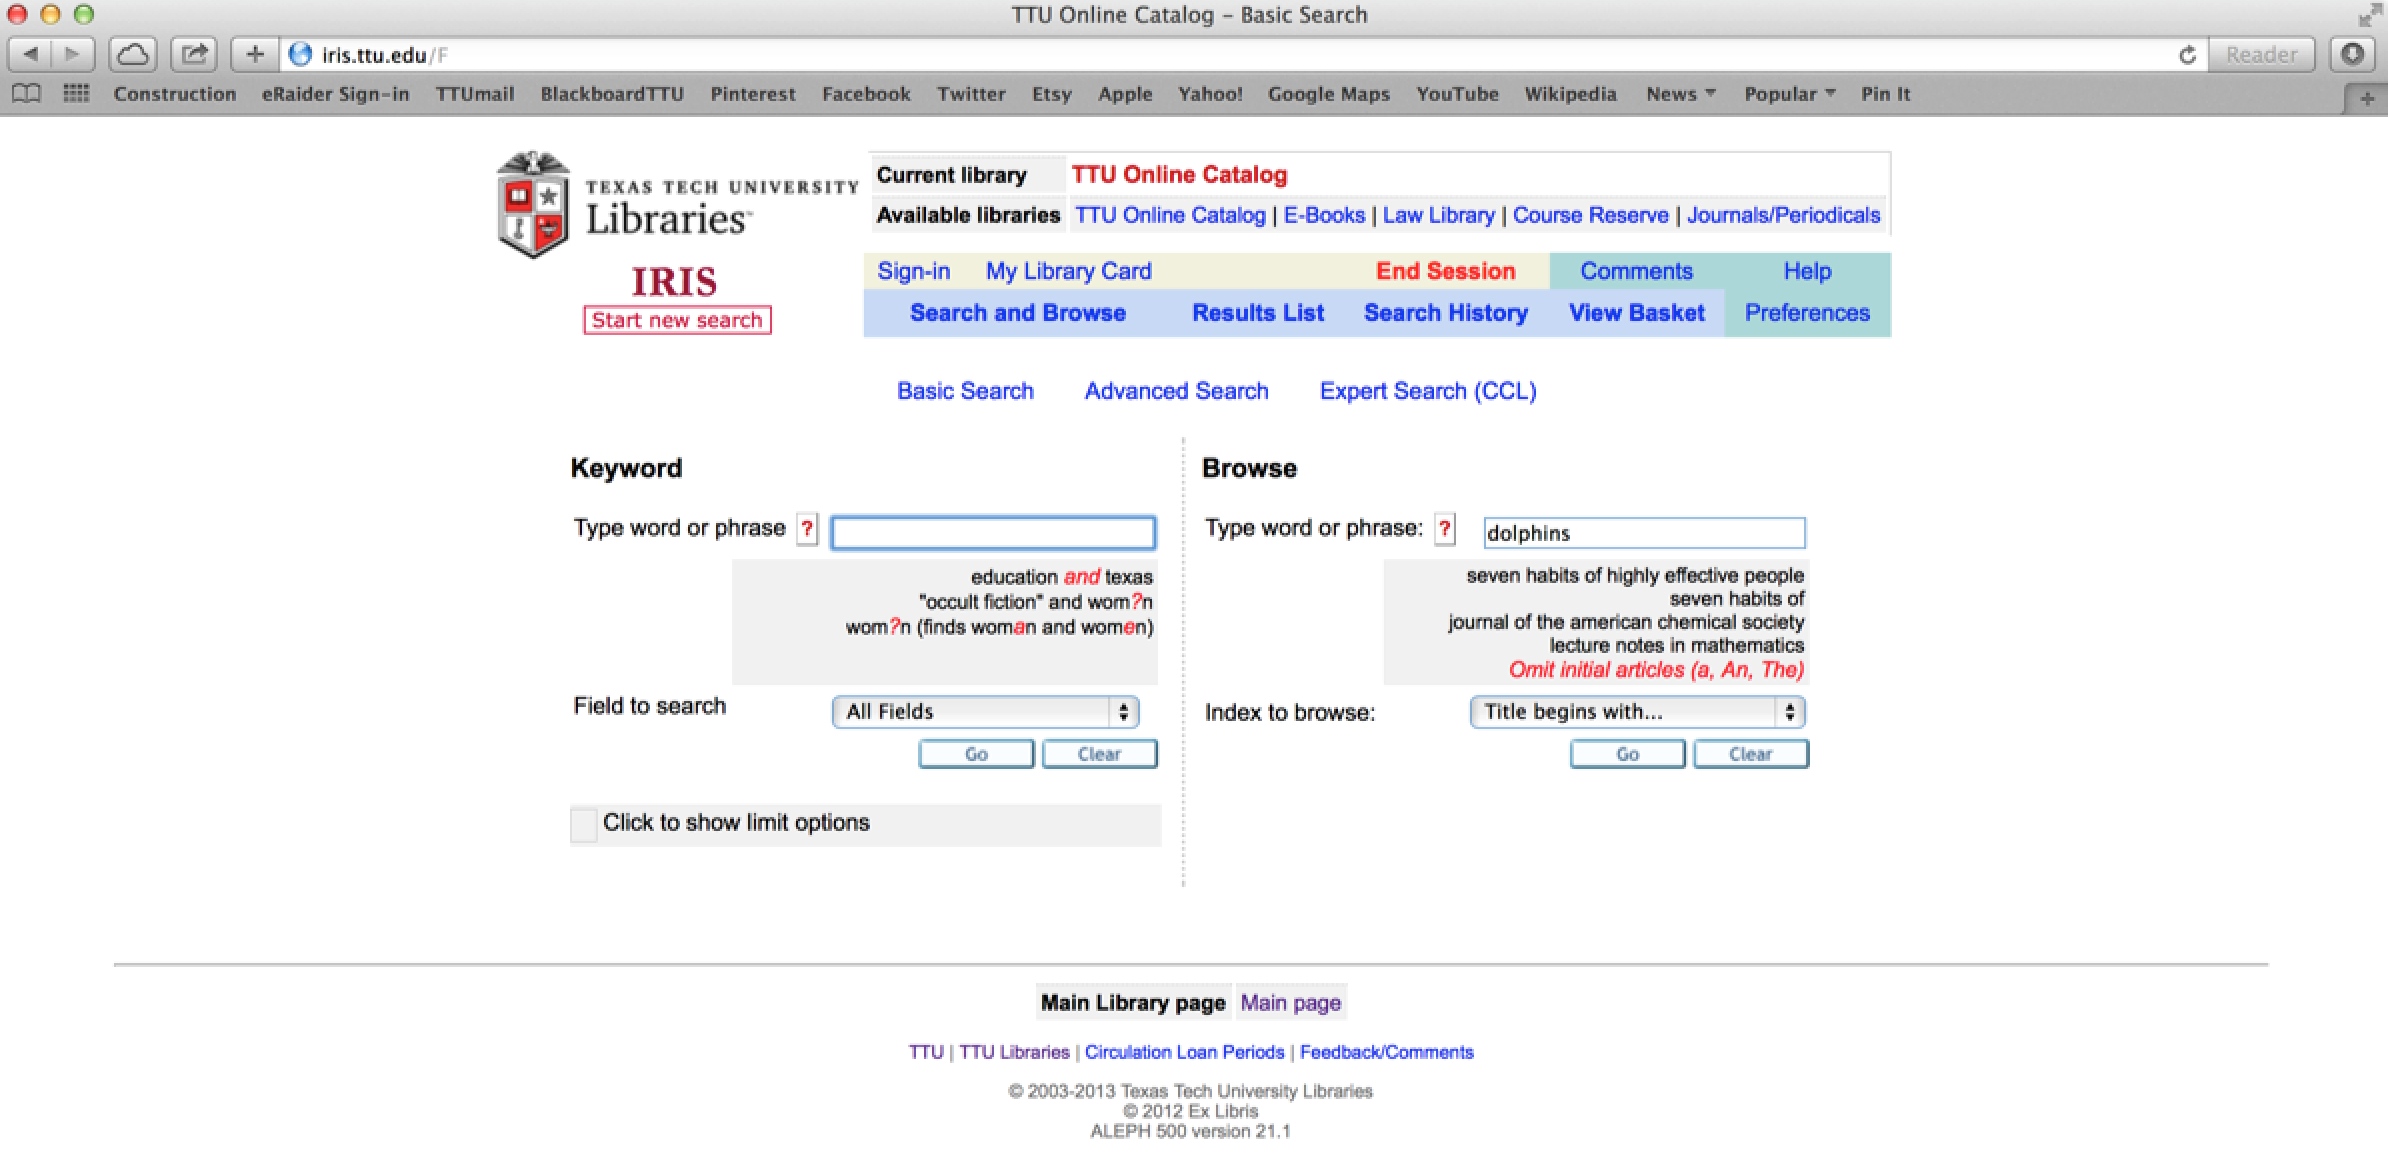Click the Click to show limit options text
The image size is (2388, 1174).
pos(736,822)
